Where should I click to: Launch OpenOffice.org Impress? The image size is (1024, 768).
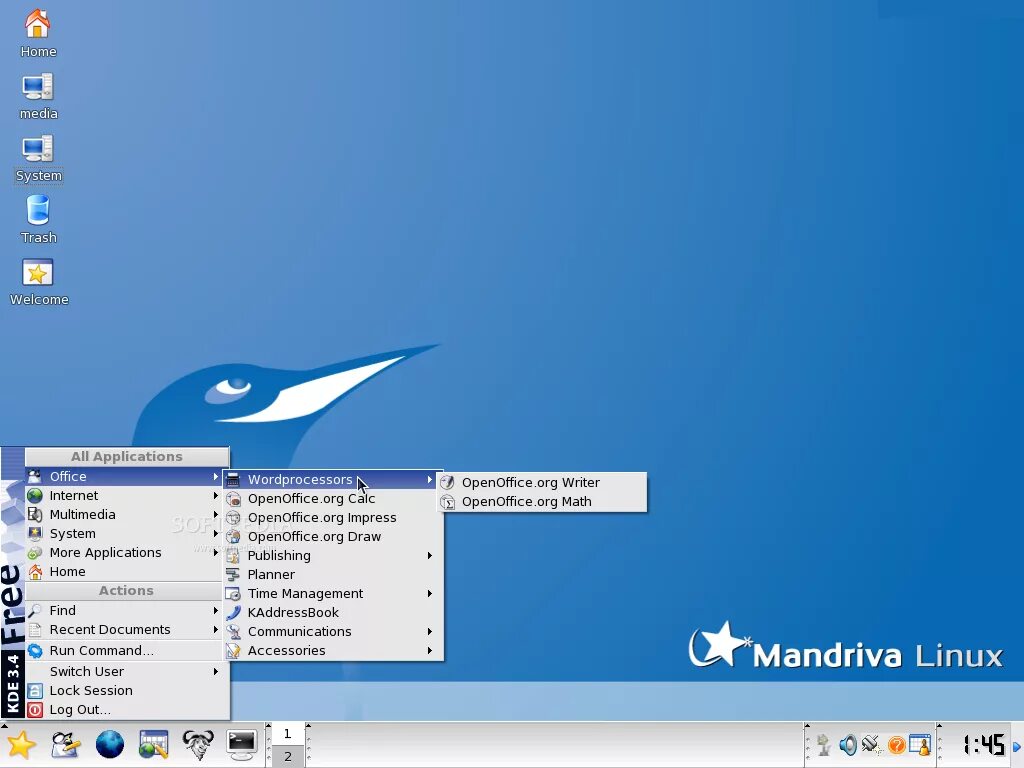333,517
